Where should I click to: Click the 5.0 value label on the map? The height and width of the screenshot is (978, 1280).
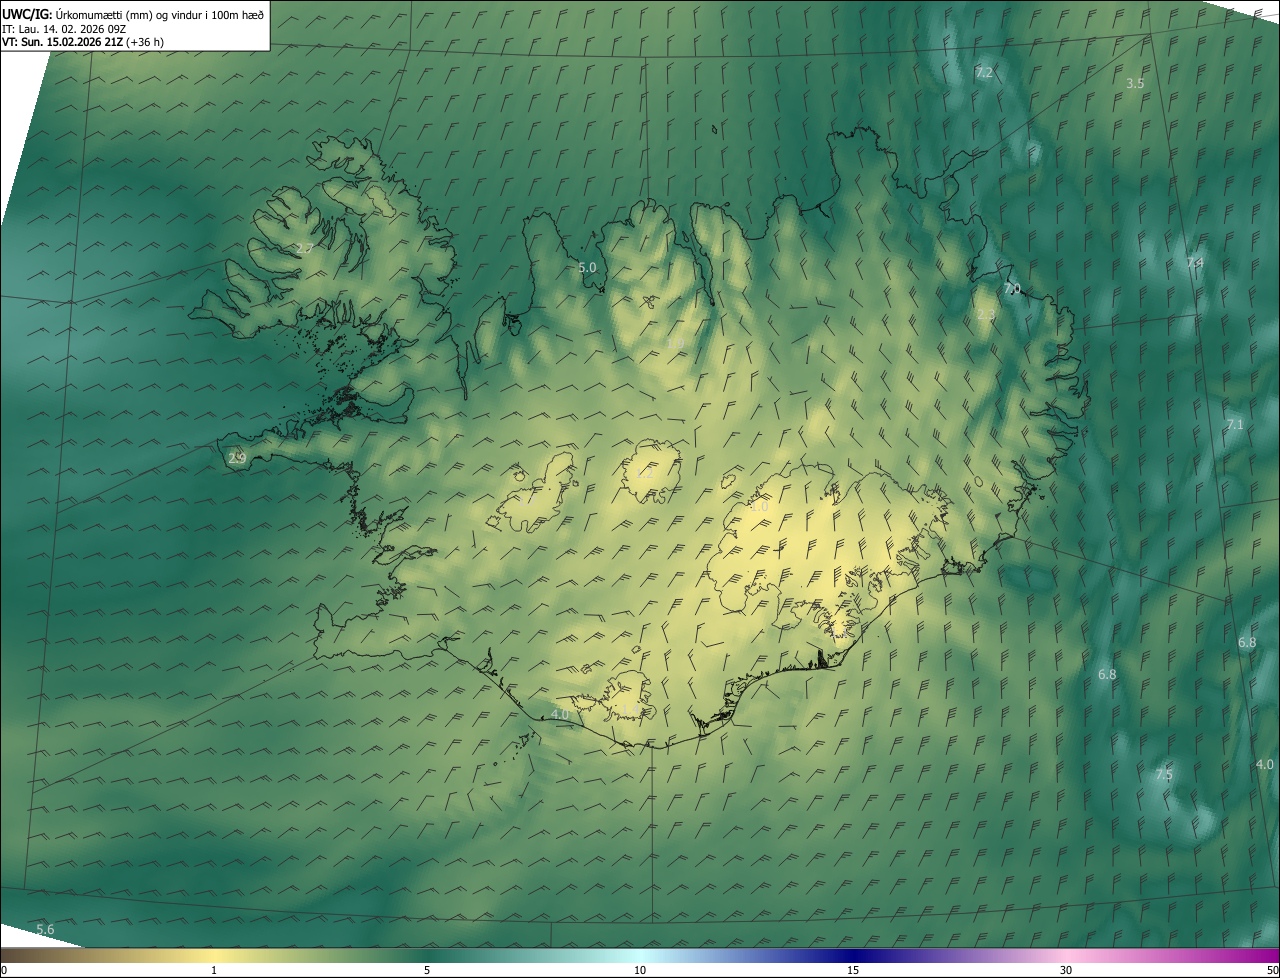coord(587,268)
